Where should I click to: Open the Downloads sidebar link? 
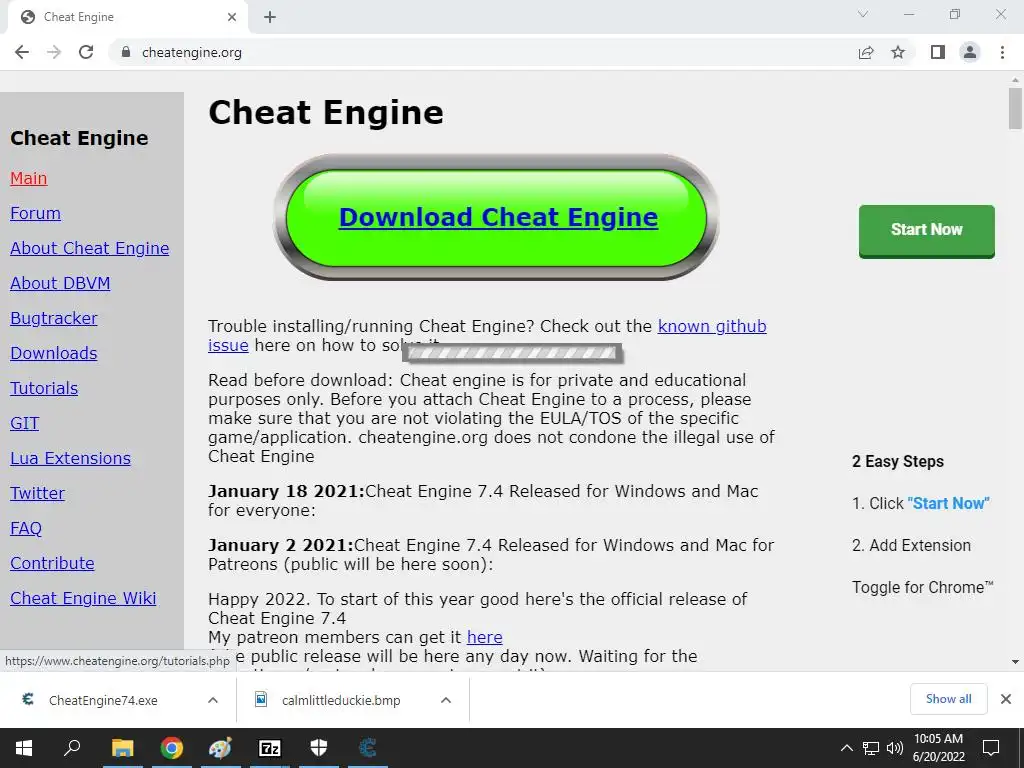coord(54,353)
